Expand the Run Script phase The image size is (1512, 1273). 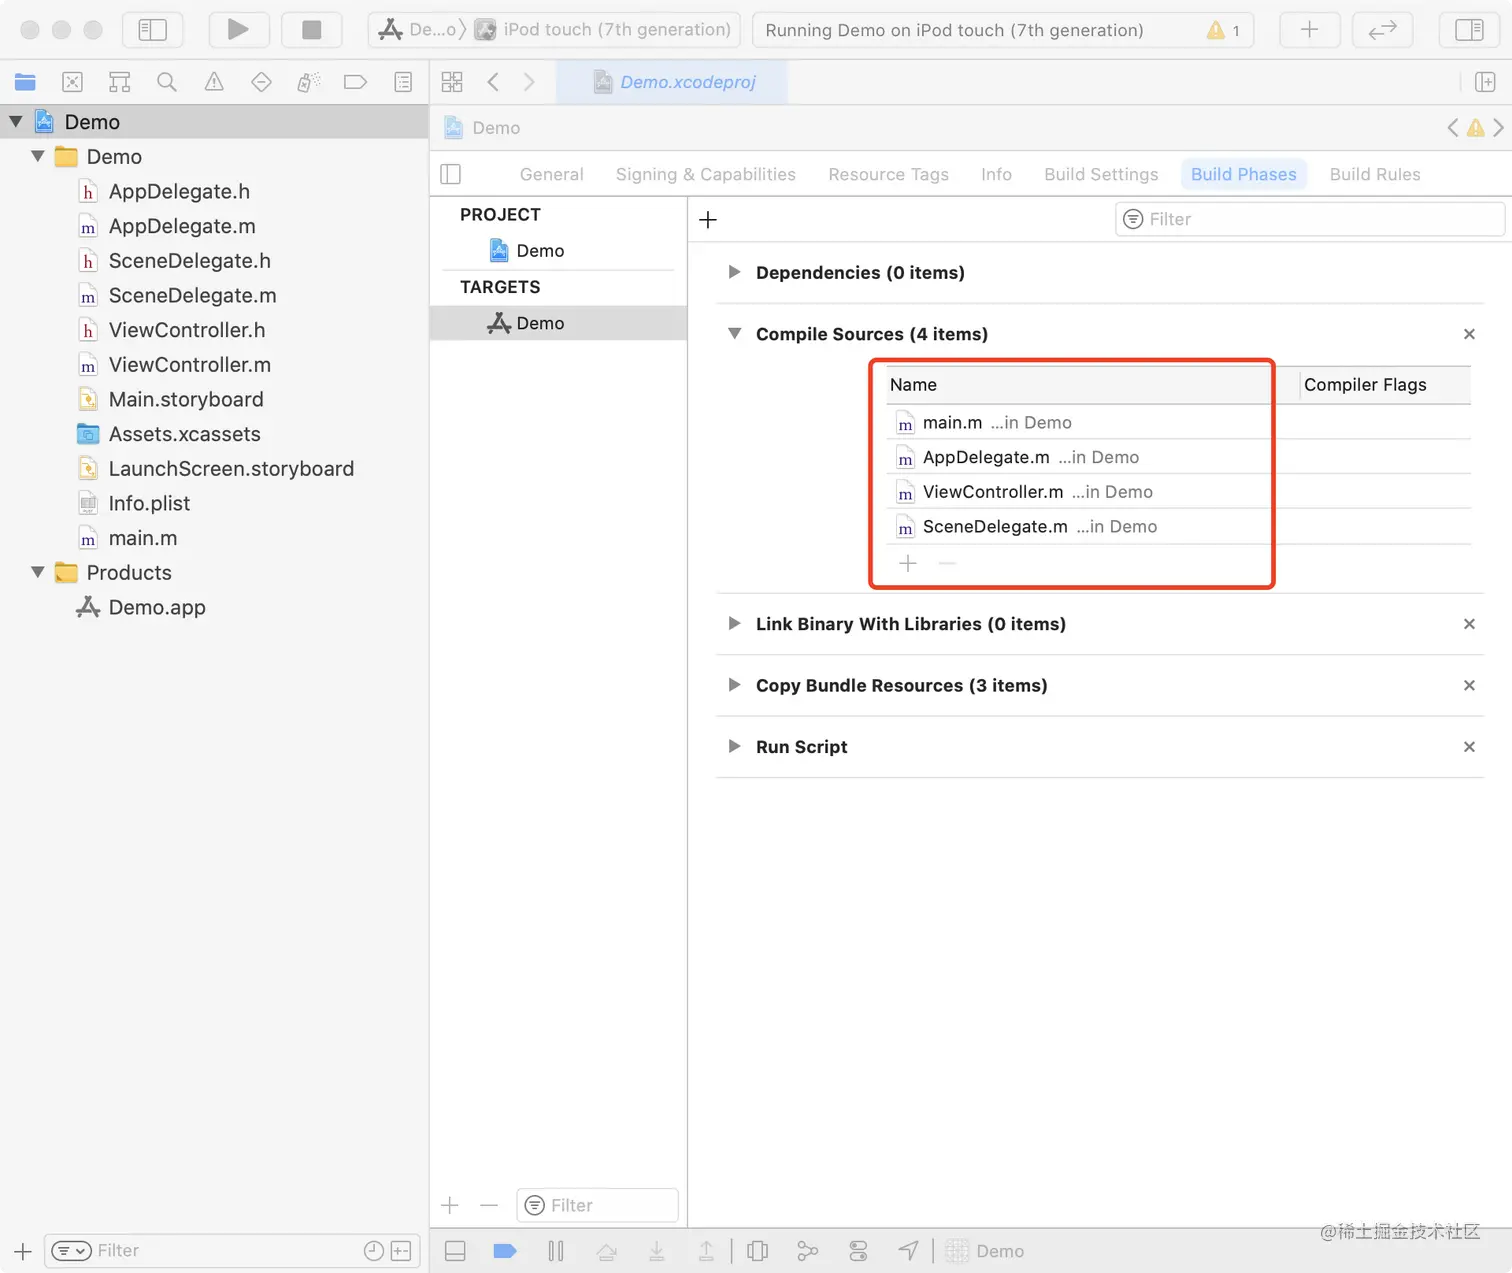tap(734, 746)
